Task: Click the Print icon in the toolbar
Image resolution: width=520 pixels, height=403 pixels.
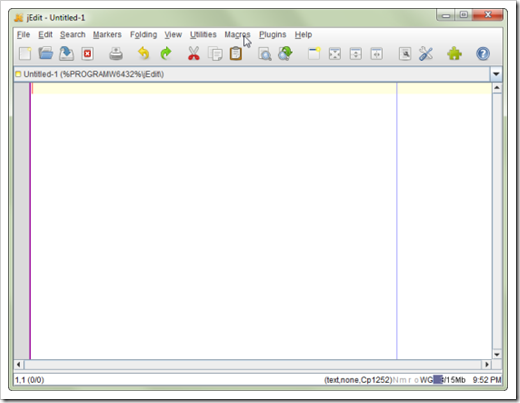Action: pos(116,54)
